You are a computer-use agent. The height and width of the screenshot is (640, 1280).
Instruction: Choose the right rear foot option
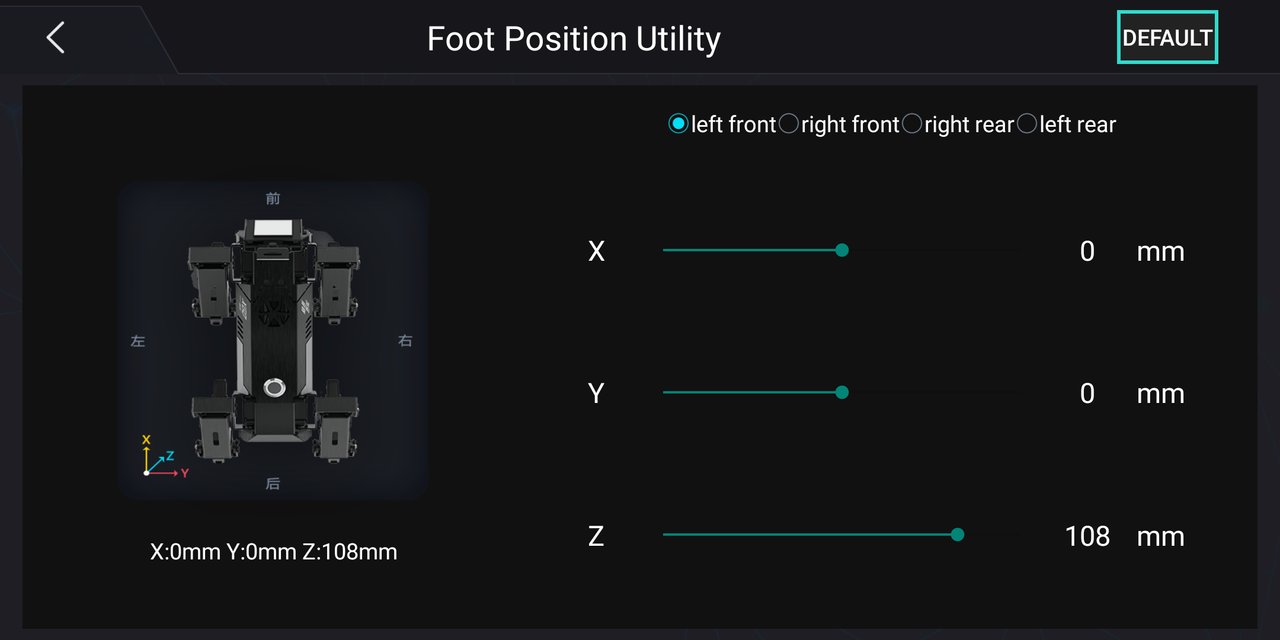point(958,124)
